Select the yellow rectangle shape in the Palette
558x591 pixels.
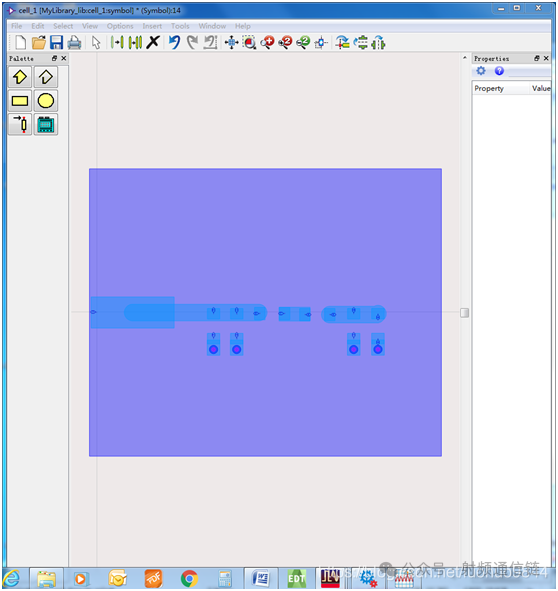click(x=20, y=101)
